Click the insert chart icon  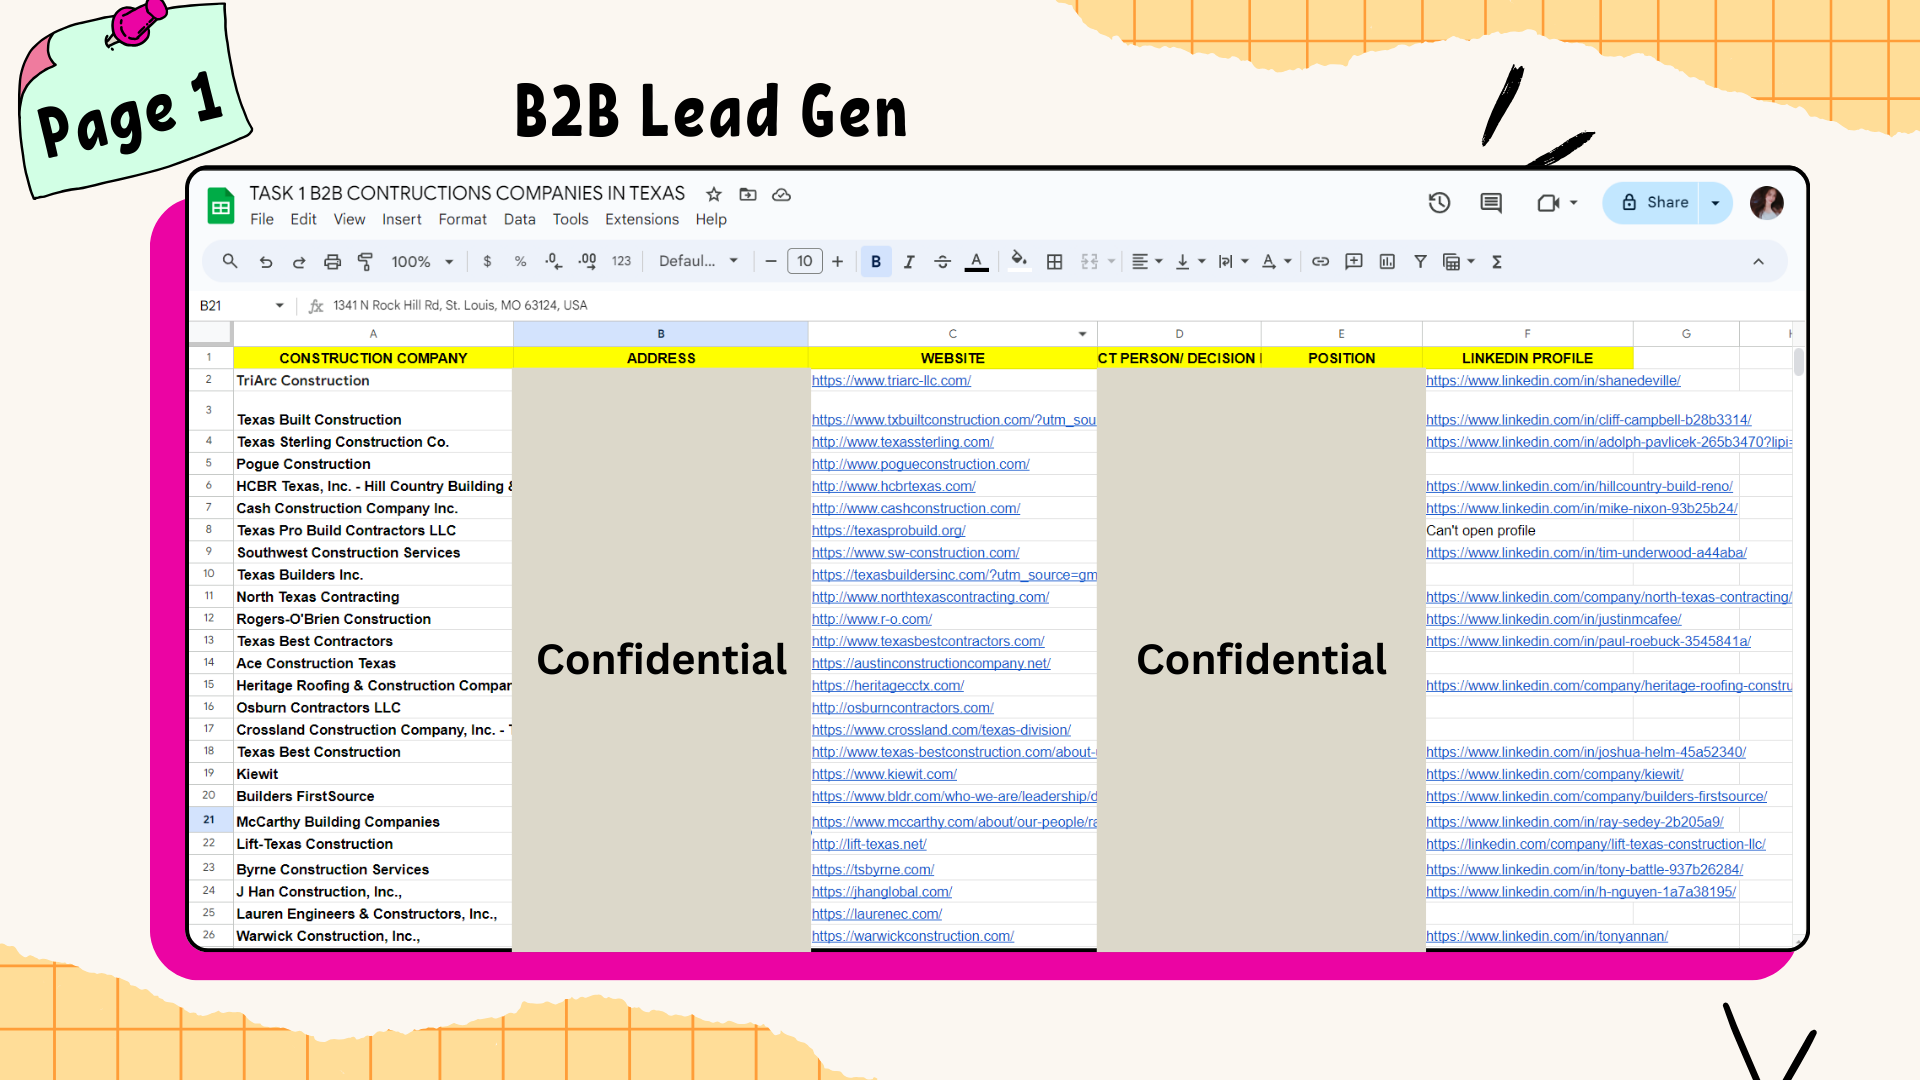point(1387,262)
